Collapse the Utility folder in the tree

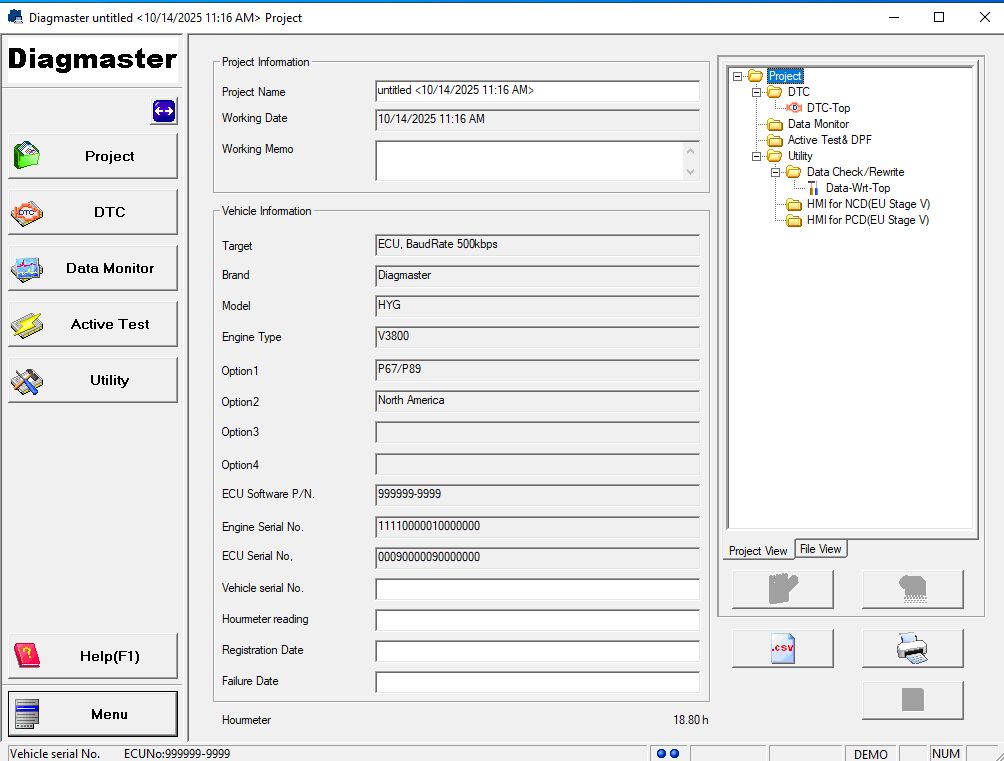pos(757,156)
